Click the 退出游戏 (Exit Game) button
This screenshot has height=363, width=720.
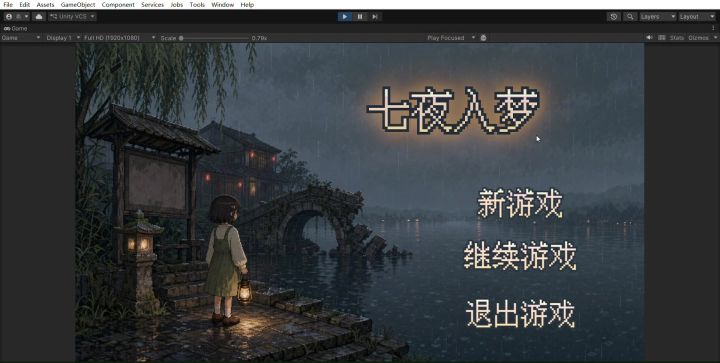click(520, 314)
